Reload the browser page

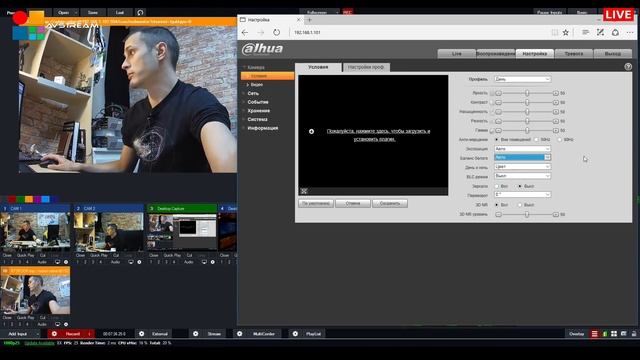point(276,32)
